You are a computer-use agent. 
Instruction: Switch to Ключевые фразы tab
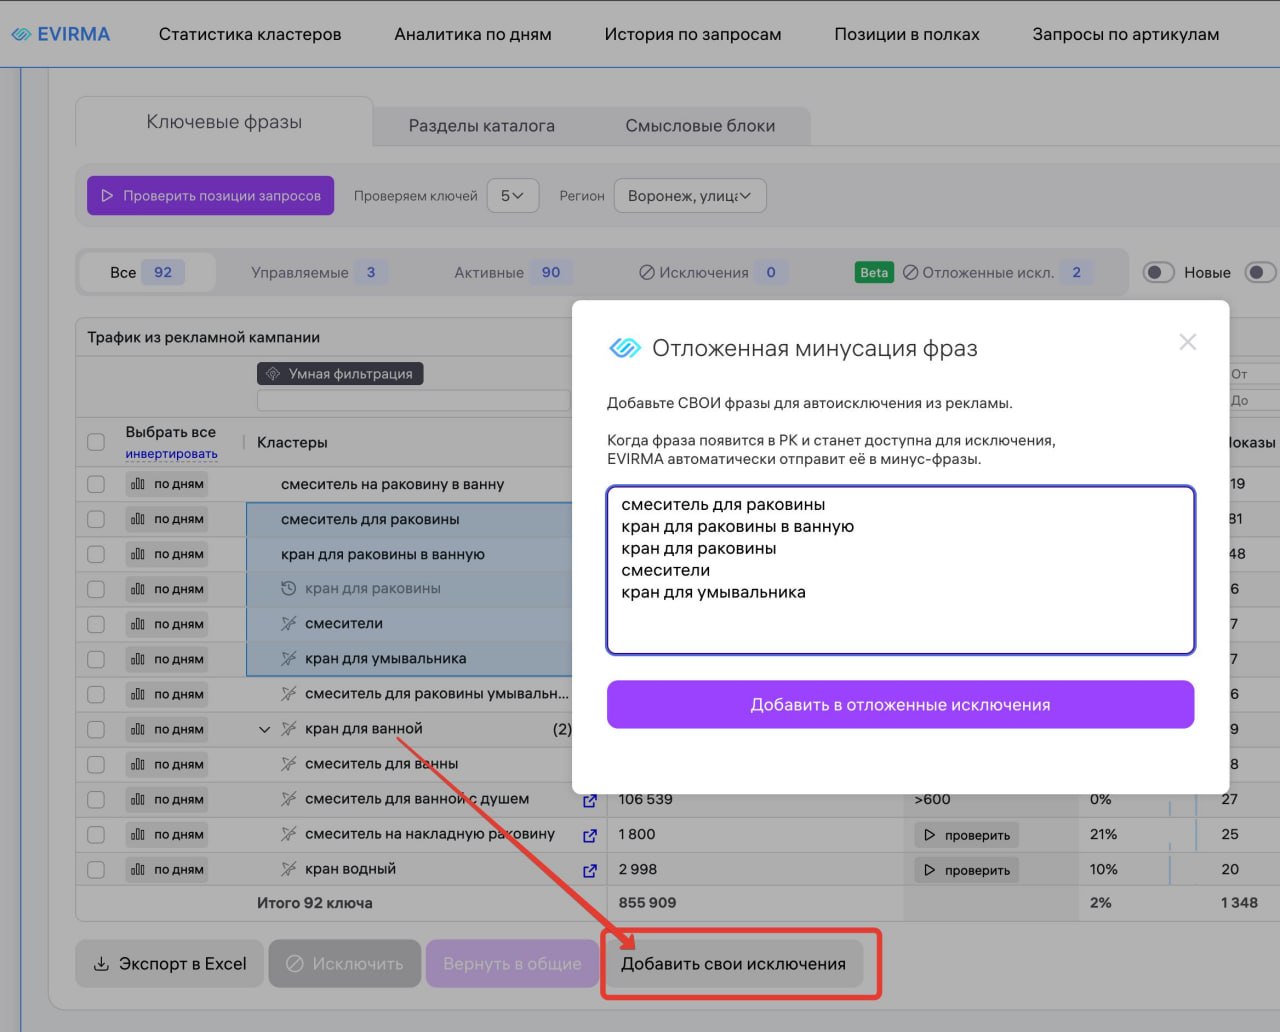224,122
